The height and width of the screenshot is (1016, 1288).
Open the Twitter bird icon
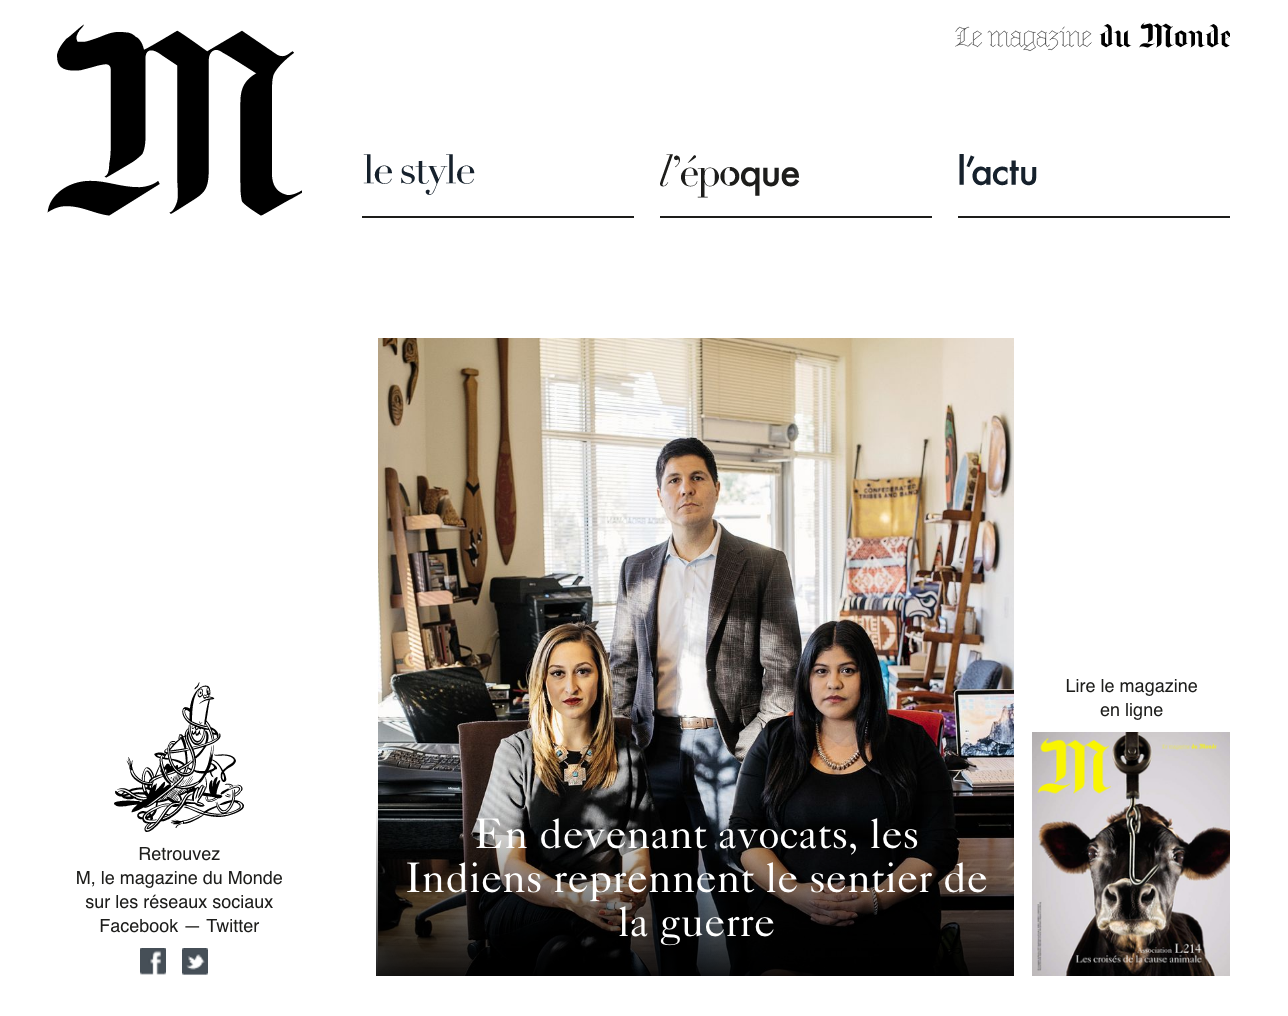click(195, 961)
